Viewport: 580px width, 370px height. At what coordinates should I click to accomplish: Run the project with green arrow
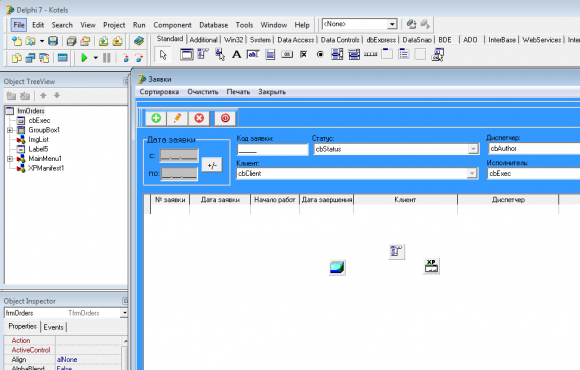pyautogui.click(x=84, y=58)
